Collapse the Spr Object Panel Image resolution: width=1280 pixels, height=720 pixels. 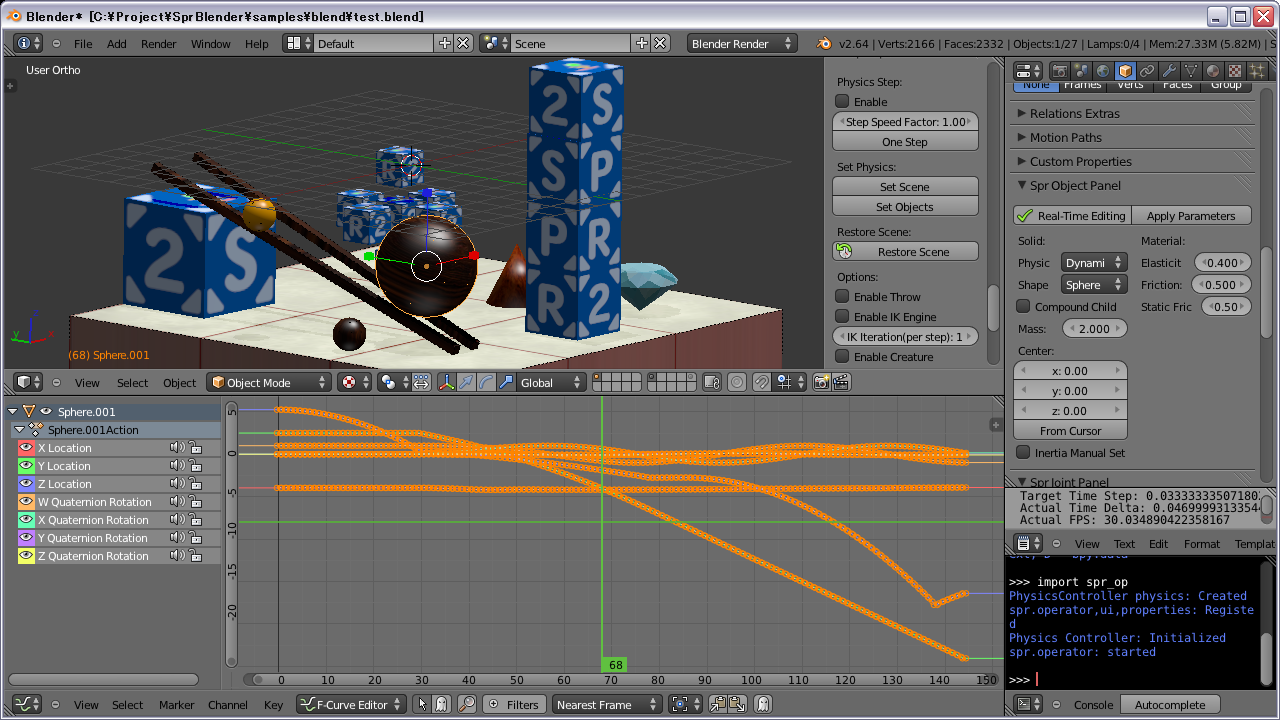1022,185
